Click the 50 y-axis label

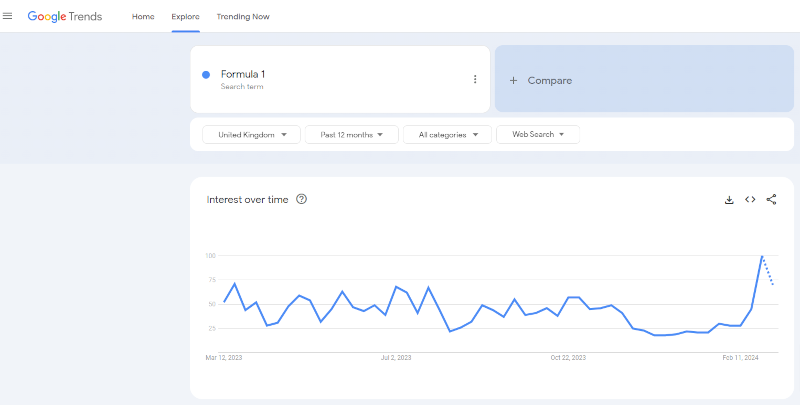[212, 304]
